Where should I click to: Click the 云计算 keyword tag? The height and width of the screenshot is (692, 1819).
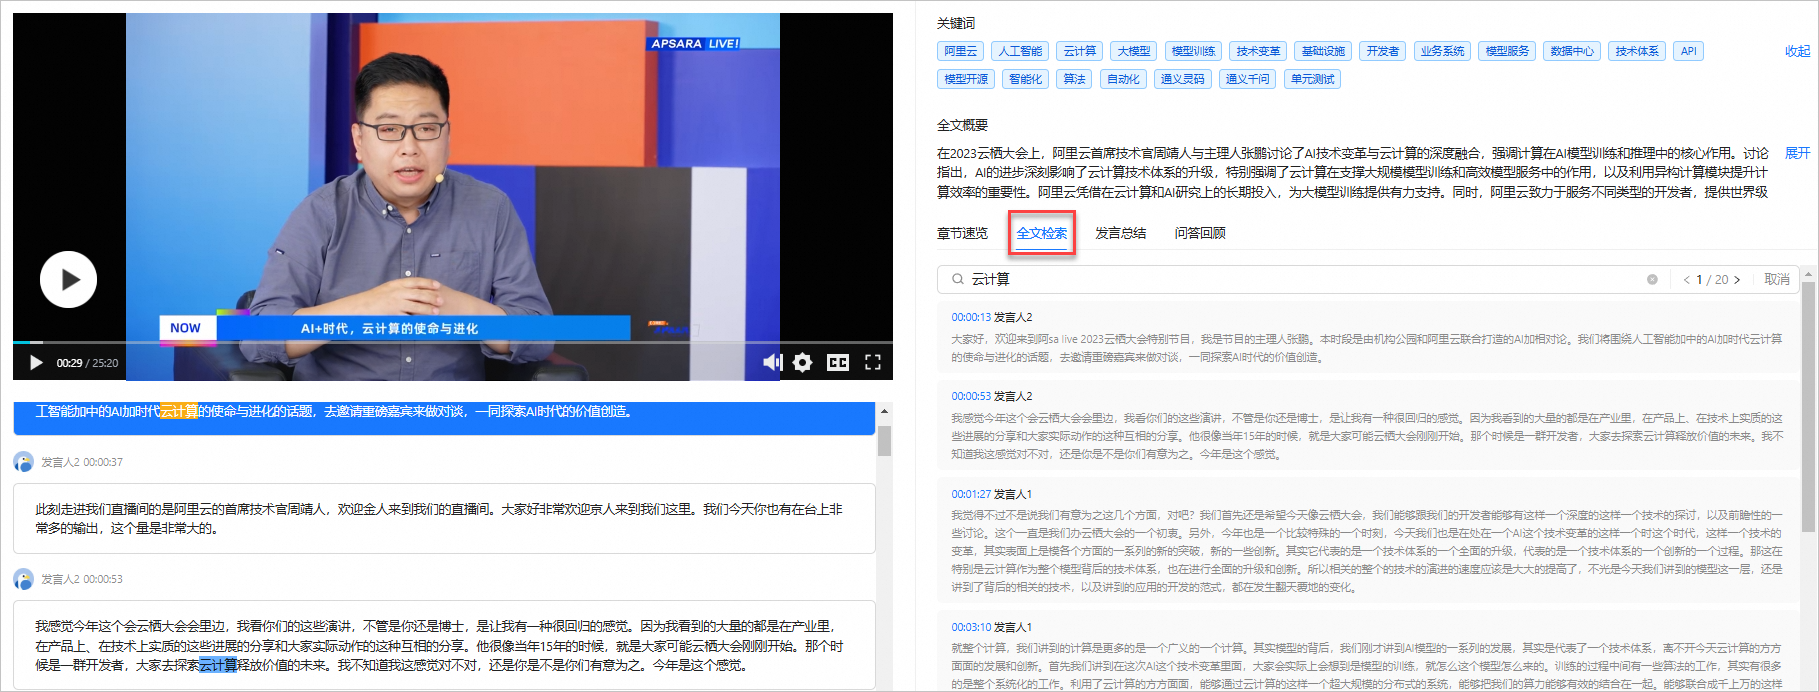1080,51
